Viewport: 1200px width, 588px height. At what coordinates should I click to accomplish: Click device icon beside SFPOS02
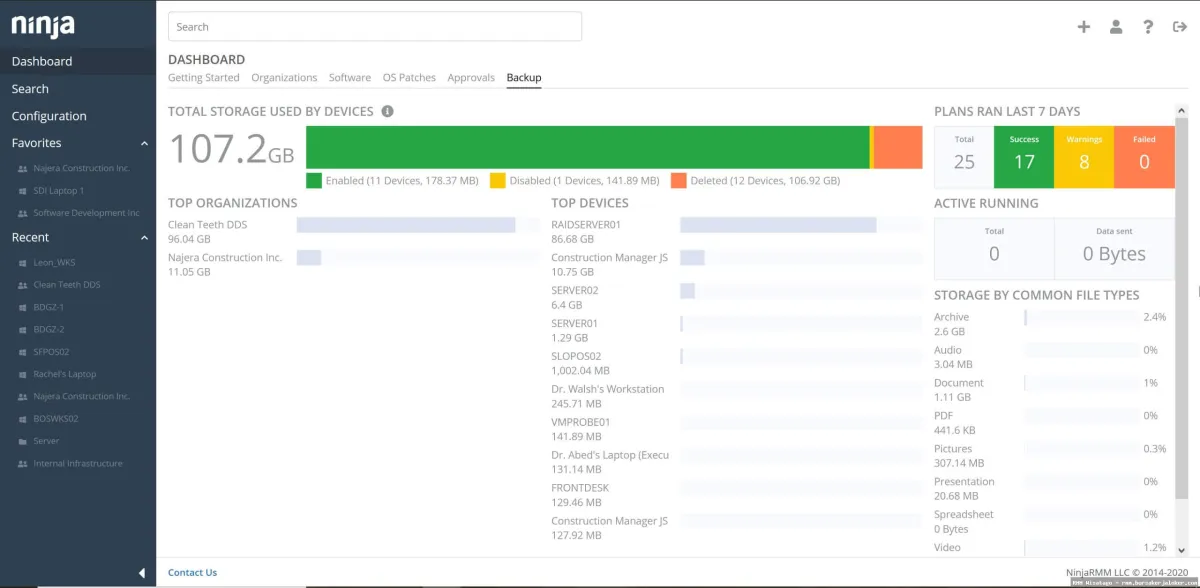[x=23, y=352]
